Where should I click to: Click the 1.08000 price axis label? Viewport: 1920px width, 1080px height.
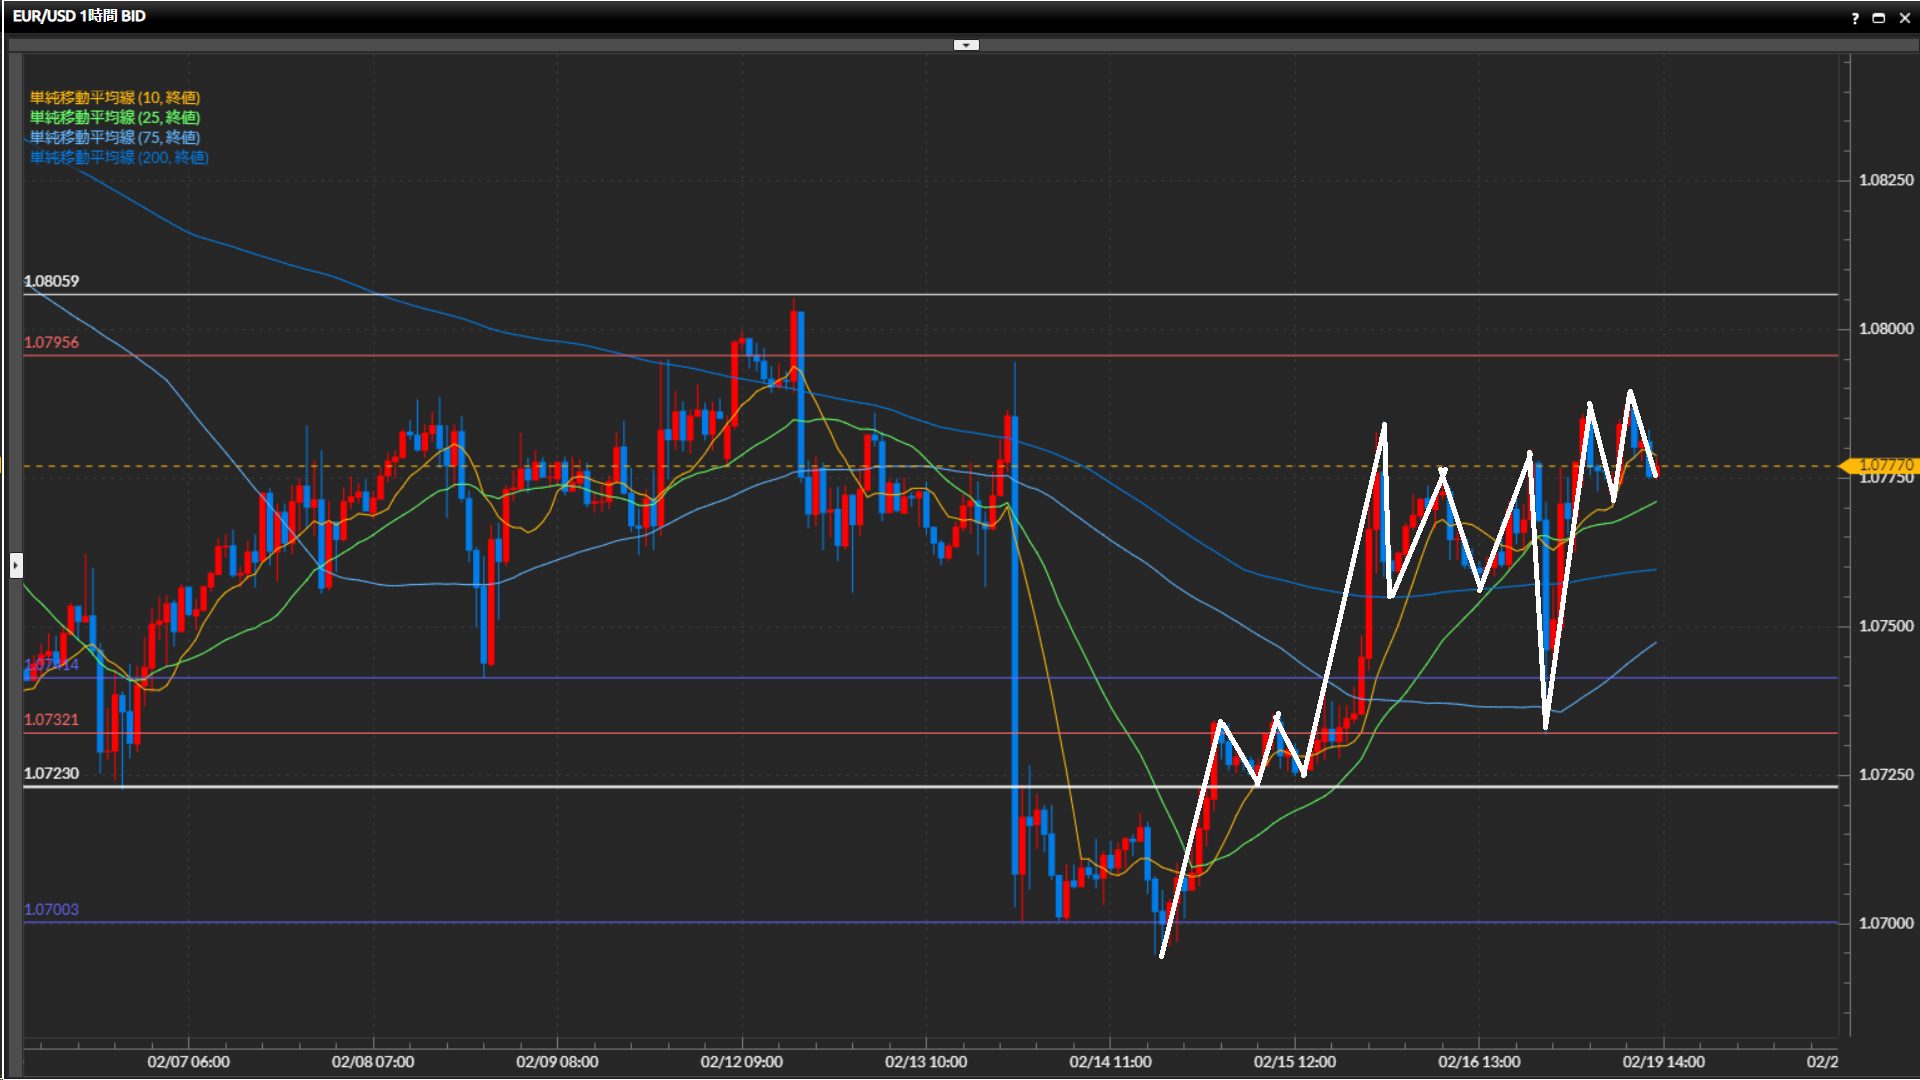click(1885, 328)
